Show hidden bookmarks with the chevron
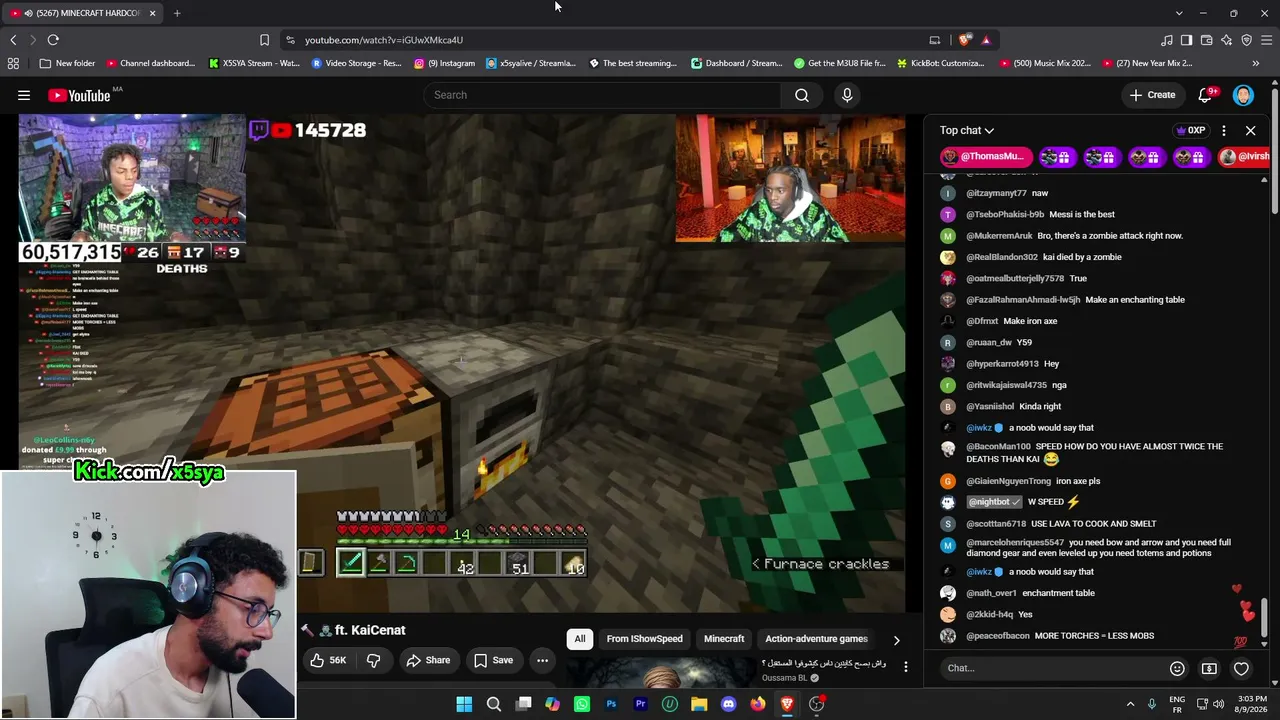Screen dimensions: 1280x720 coord(1255,63)
